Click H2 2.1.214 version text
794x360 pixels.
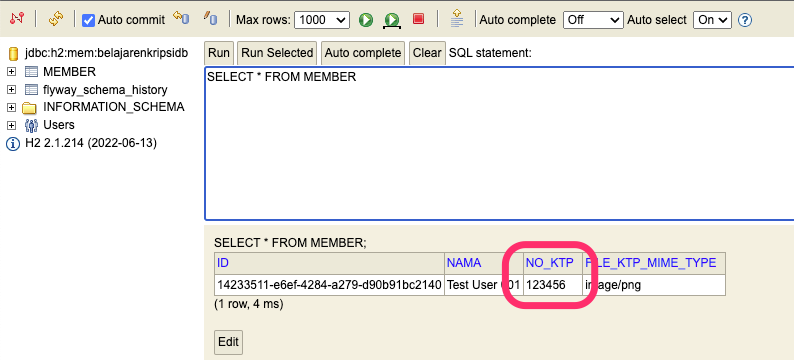coord(91,143)
